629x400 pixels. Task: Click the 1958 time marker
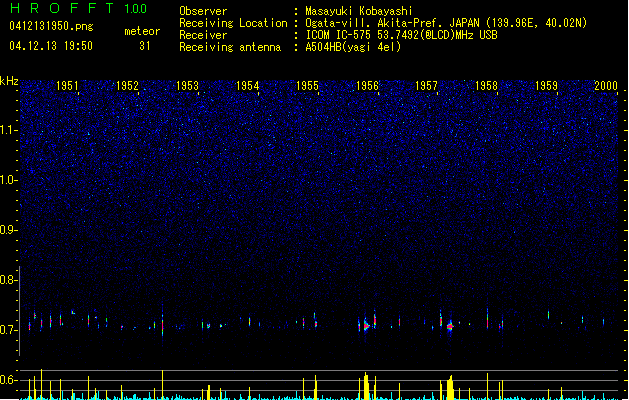coord(486,86)
